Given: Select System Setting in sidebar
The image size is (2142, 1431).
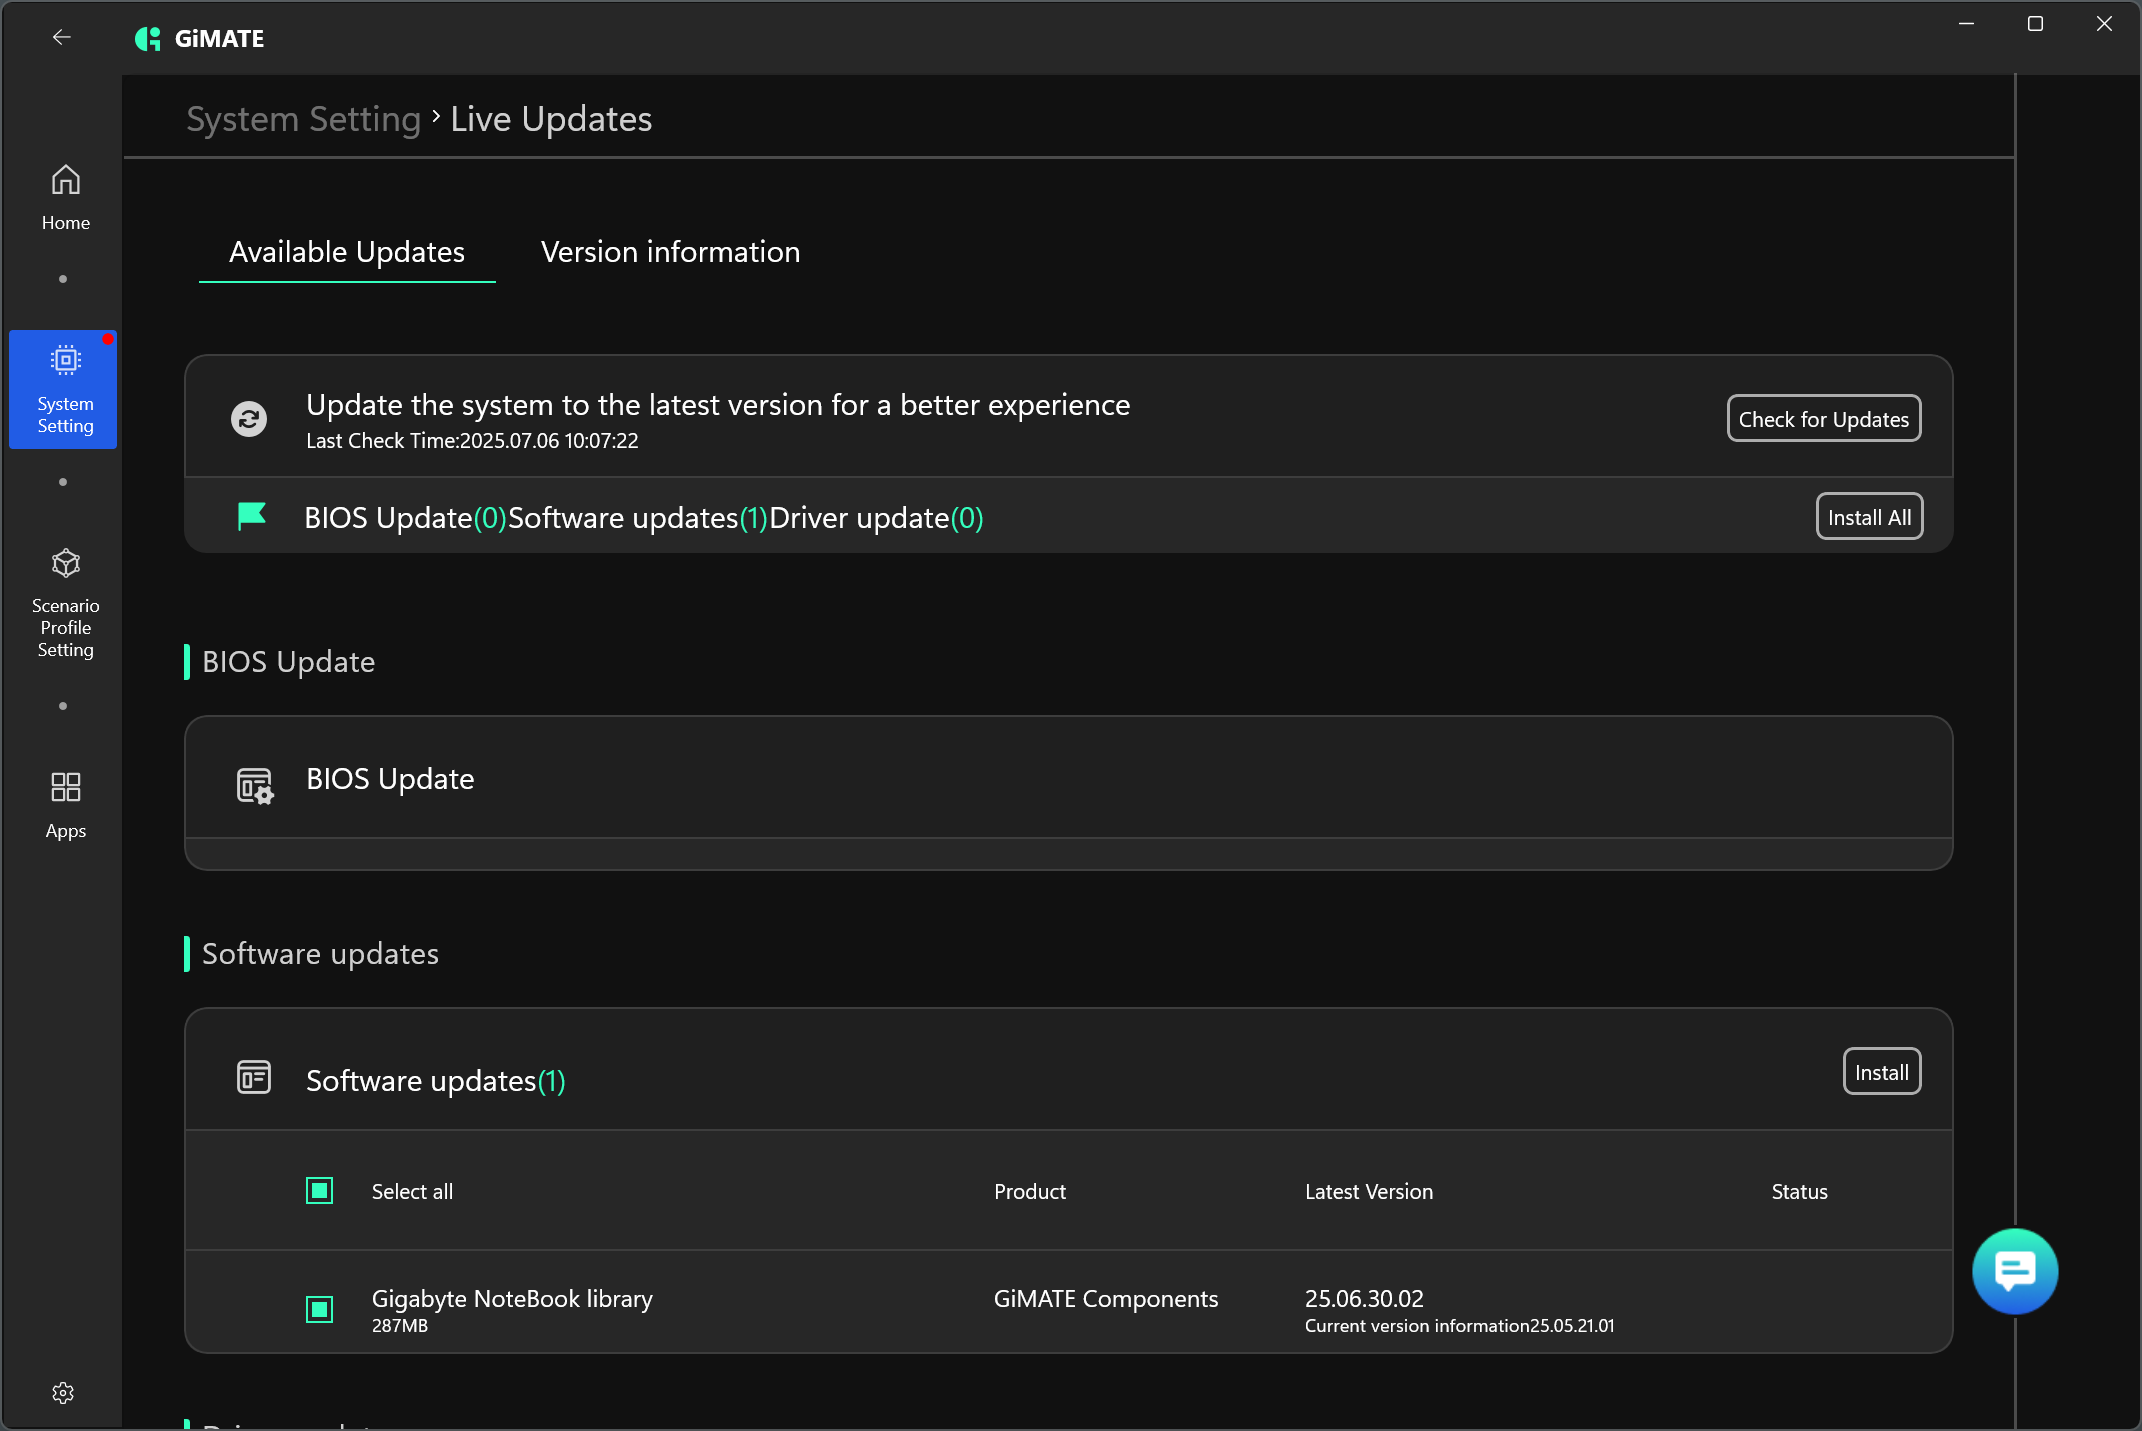Looking at the screenshot, I should [x=64, y=390].
